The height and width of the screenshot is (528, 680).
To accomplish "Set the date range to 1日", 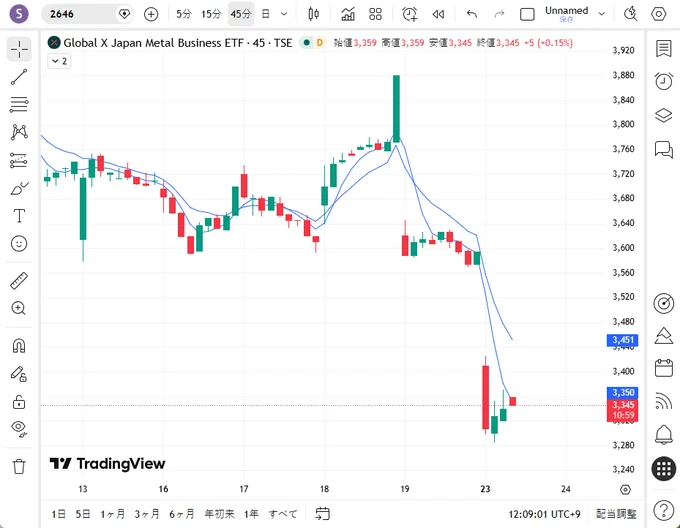I will click(x=59, y=514).
